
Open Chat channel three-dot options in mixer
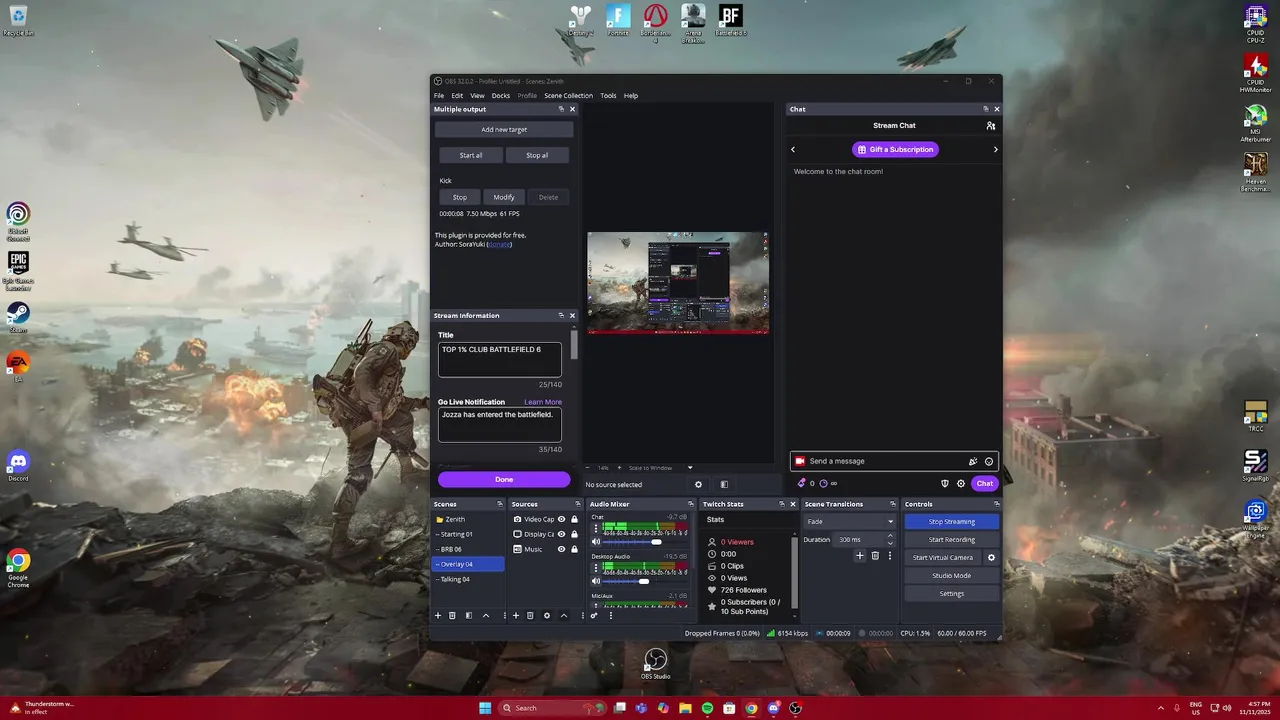[596, 528]
